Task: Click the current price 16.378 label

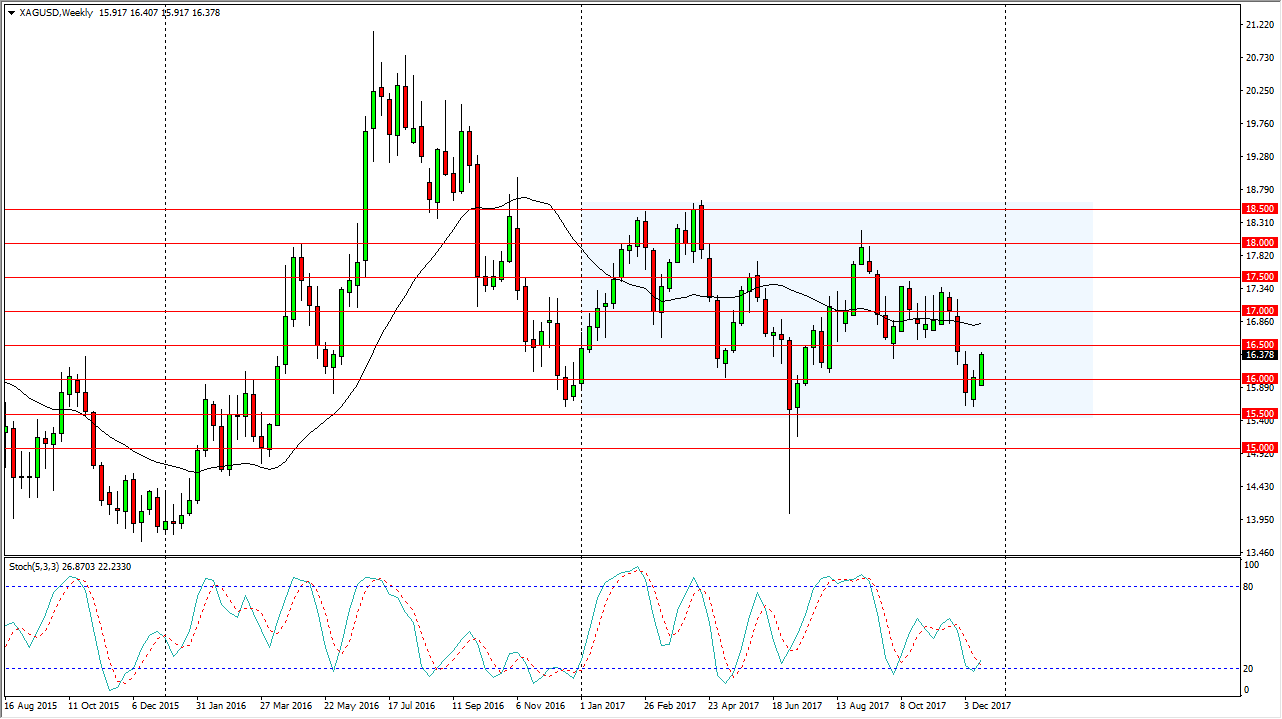Action: pyautogui.click(x=1259, y=355)
